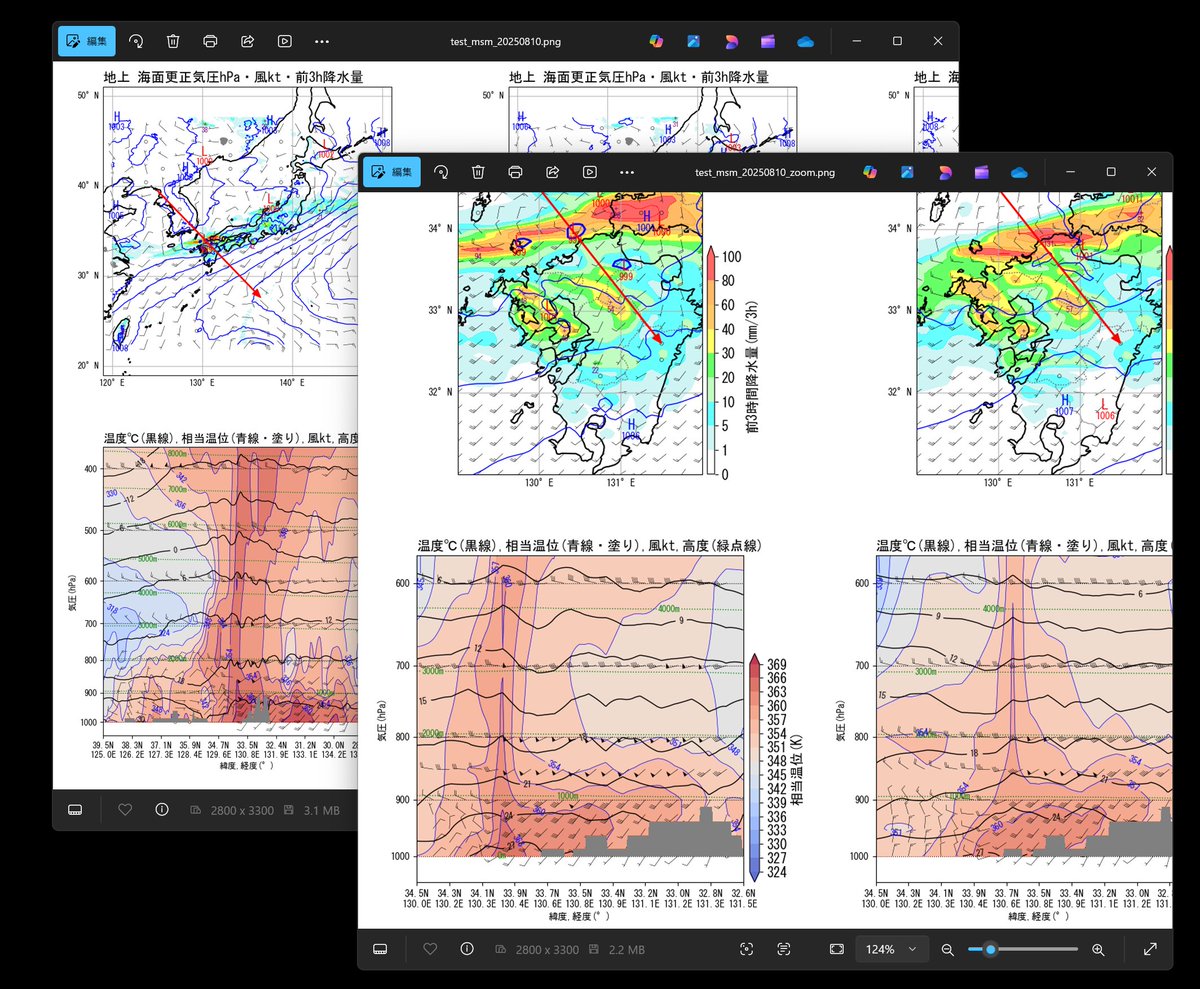
Task: Open the more options menu in zoom.png window
Action: point(627,172)
